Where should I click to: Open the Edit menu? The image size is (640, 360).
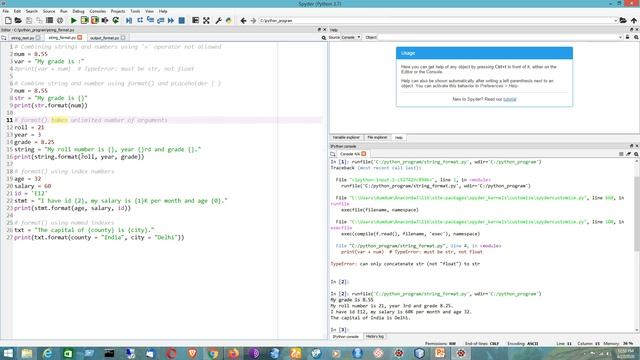coord(17,11)
